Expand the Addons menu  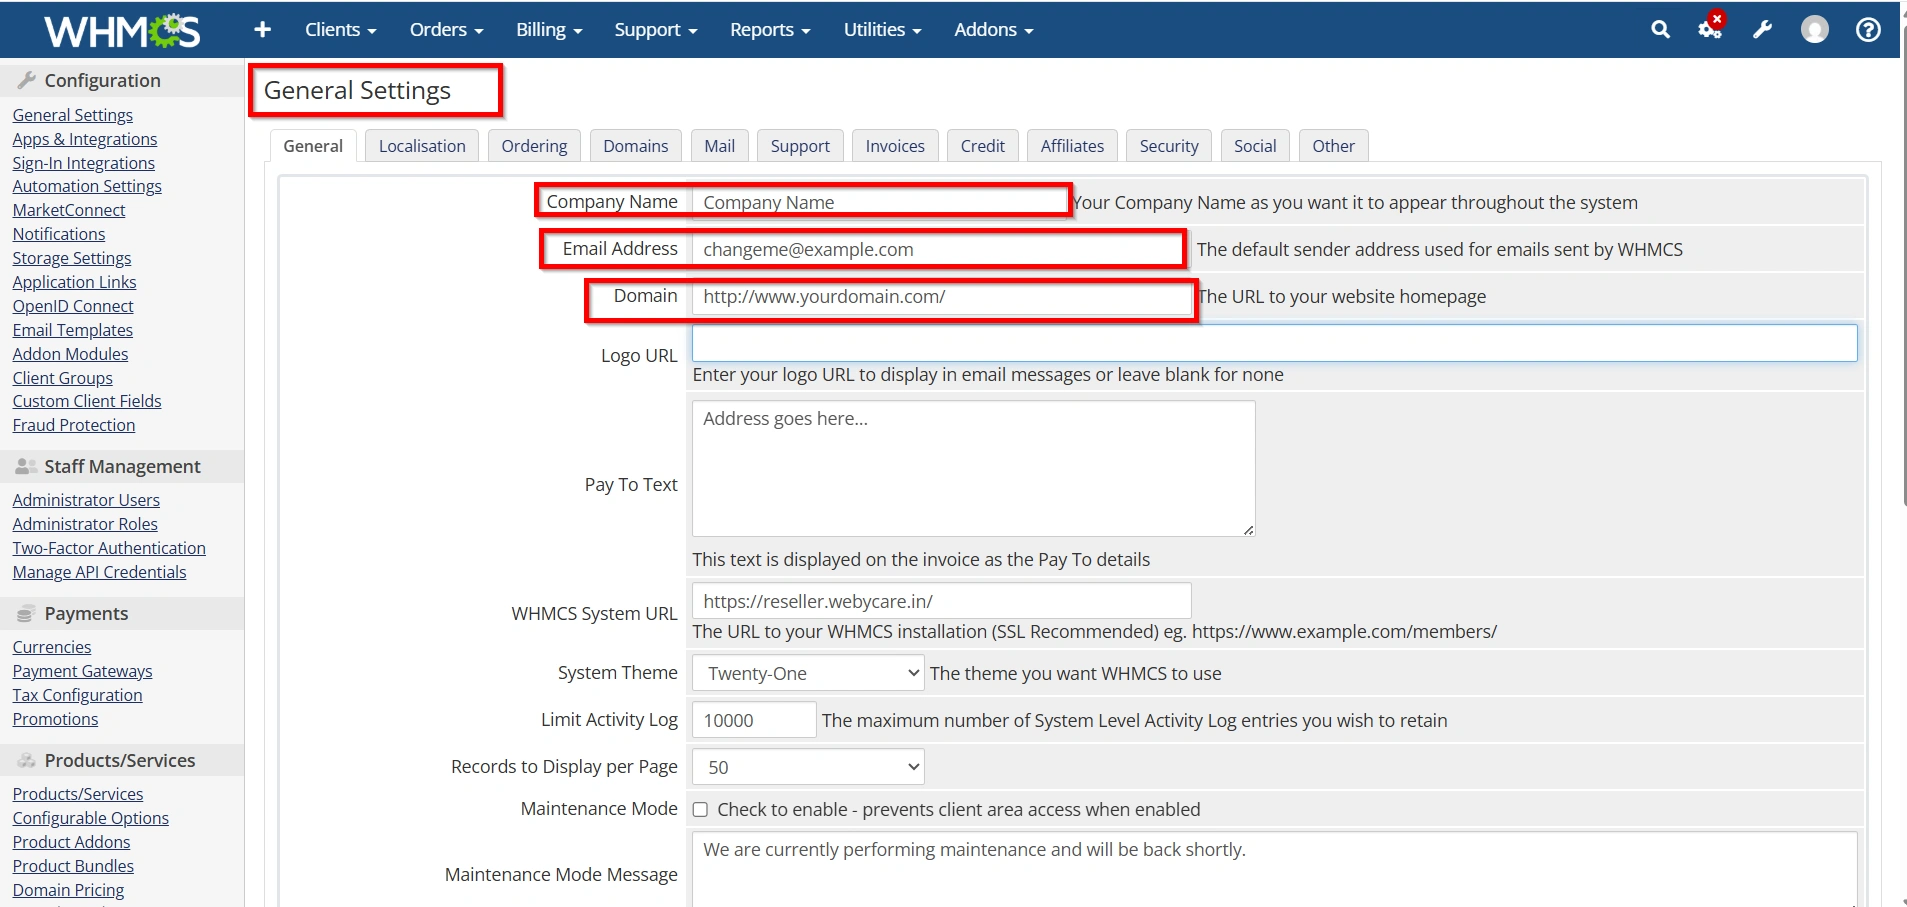click(993, 30)
